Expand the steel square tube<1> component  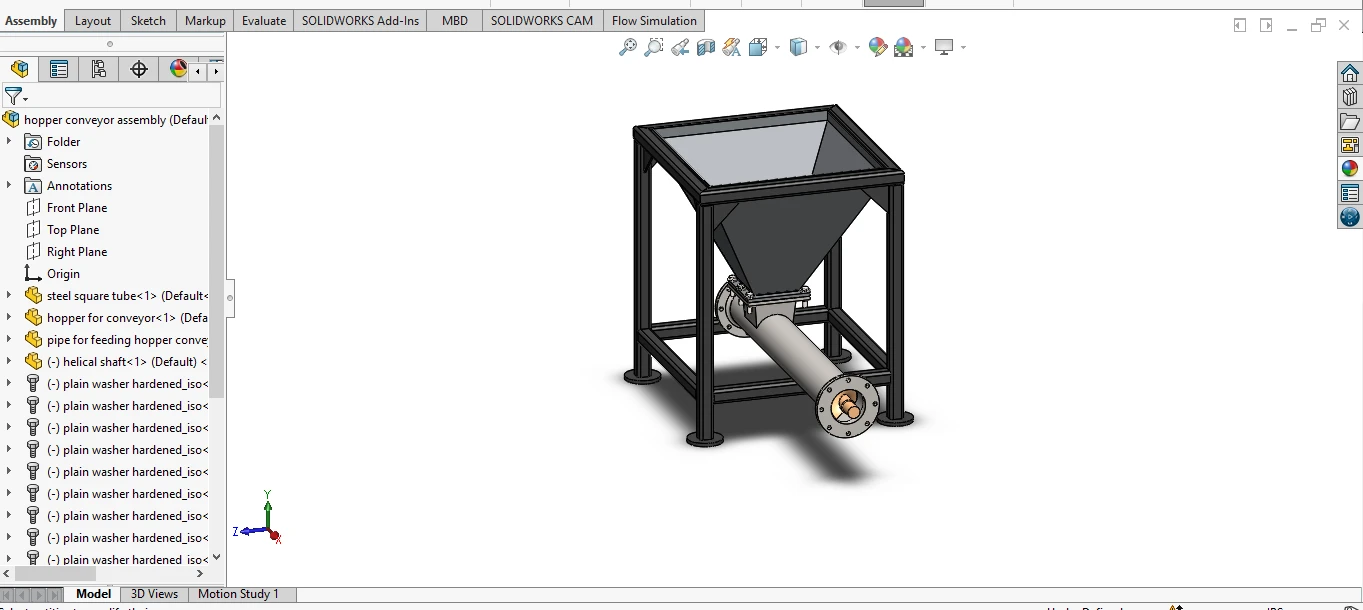tap(9, 296)
